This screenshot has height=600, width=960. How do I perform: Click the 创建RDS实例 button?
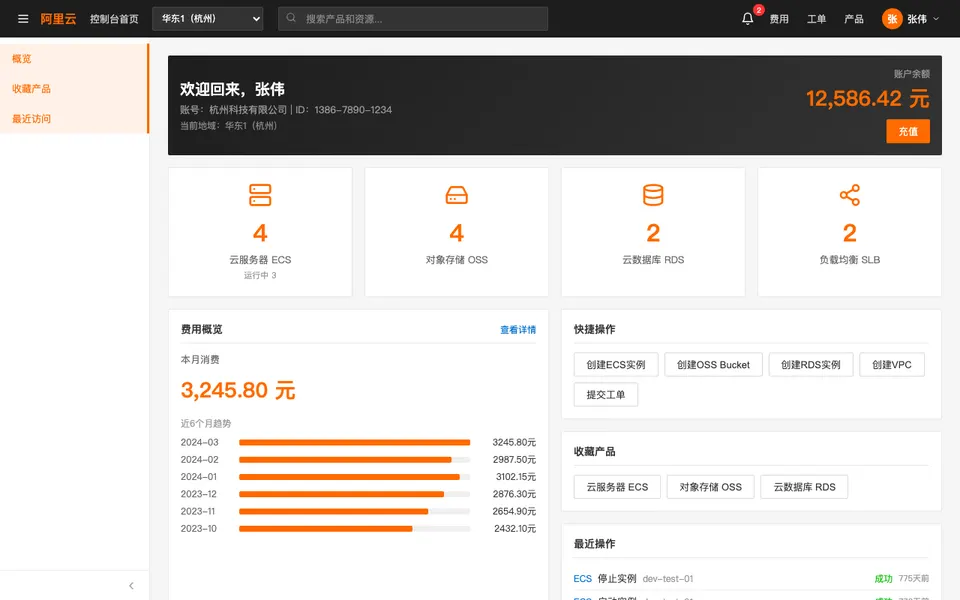811,365
